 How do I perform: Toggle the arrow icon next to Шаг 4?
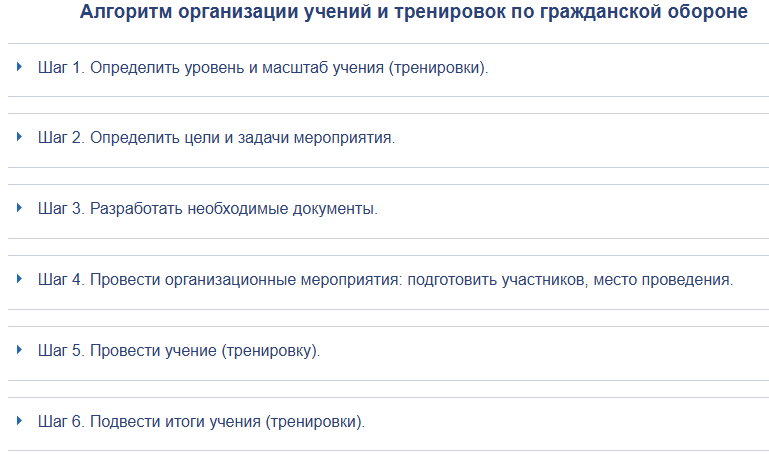[x=19, y=279]
